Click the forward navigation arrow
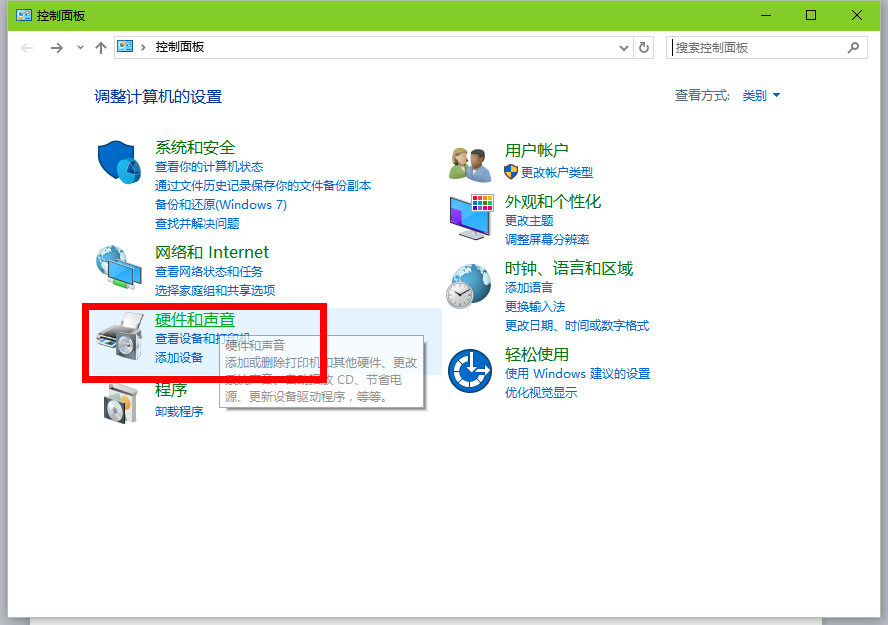888x625 pixels. point(57,48)
